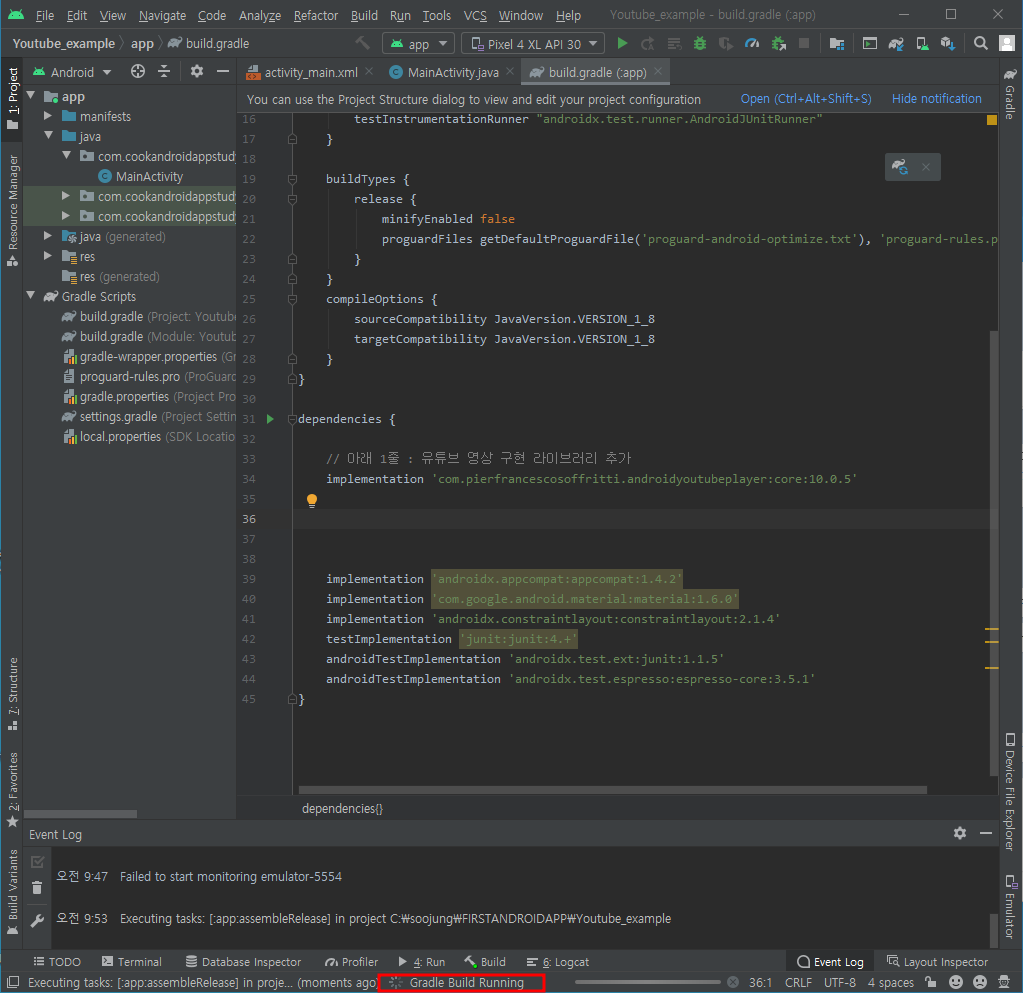Open the Logcat tool window
This screenshot has height=993, width=1023.
pos(558,962)
